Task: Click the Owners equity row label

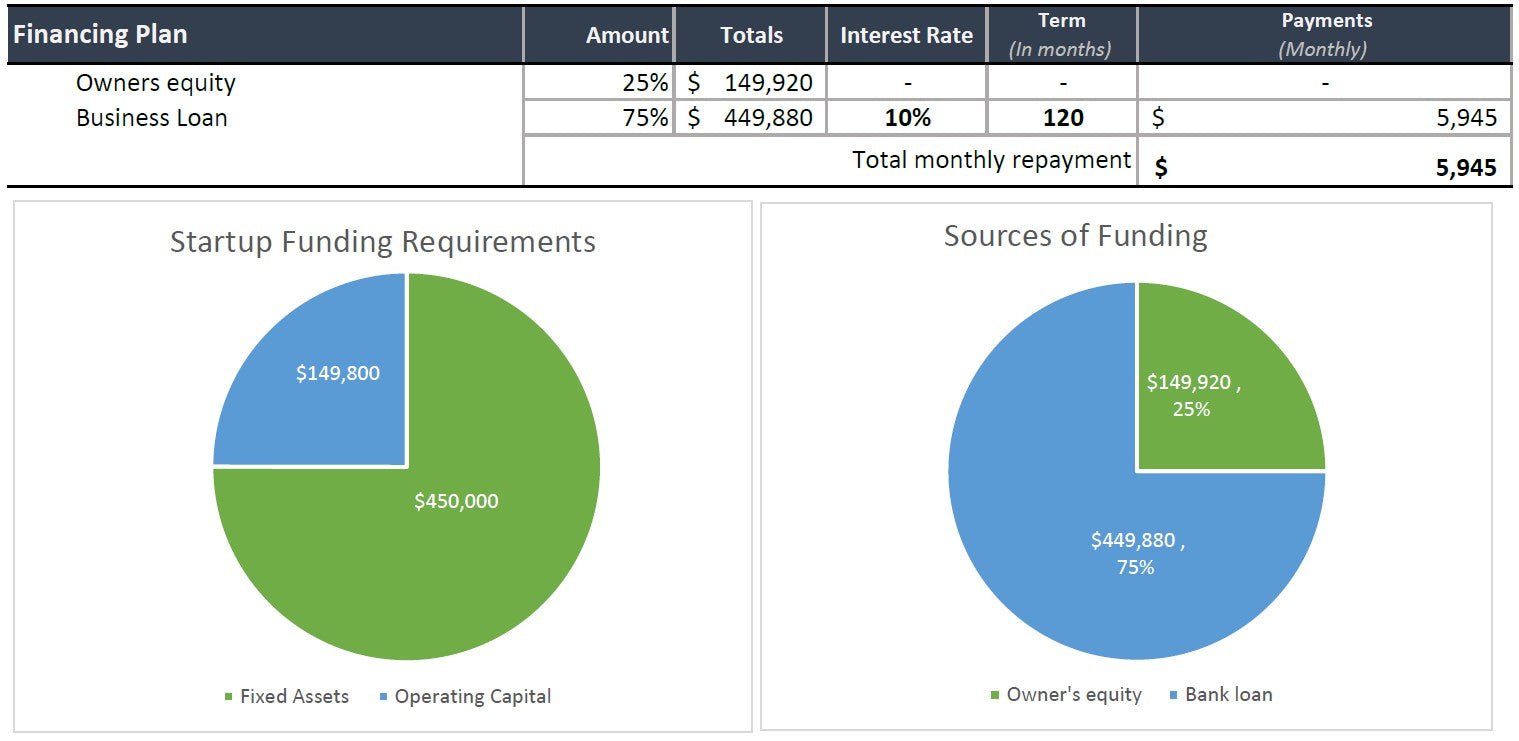Action: coord(156,83)
